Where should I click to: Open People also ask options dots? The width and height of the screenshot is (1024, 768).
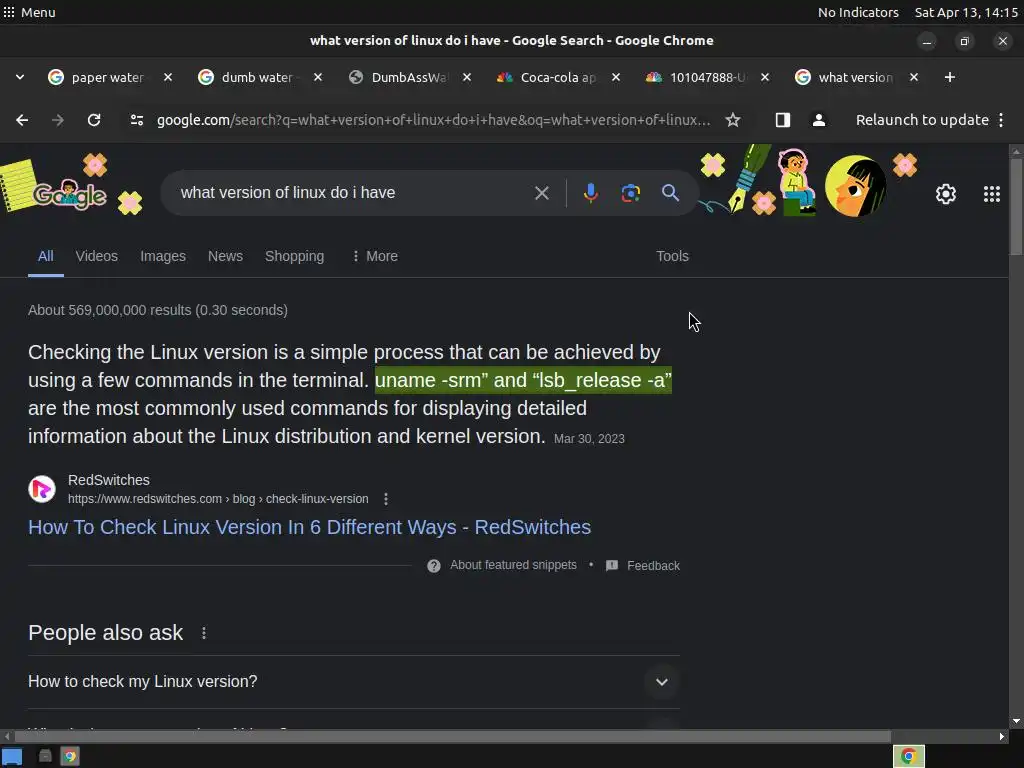[x=204, y=633]
